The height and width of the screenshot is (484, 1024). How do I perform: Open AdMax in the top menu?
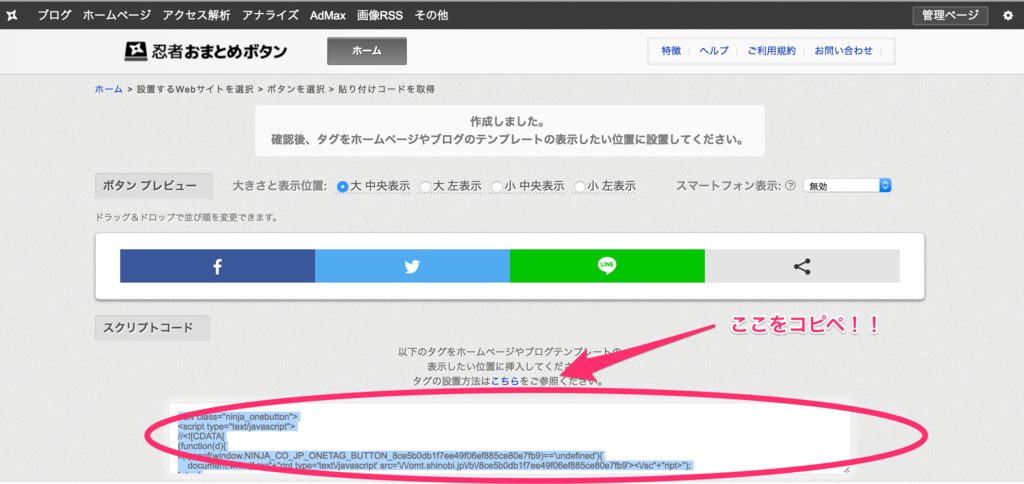pos(328,16)
